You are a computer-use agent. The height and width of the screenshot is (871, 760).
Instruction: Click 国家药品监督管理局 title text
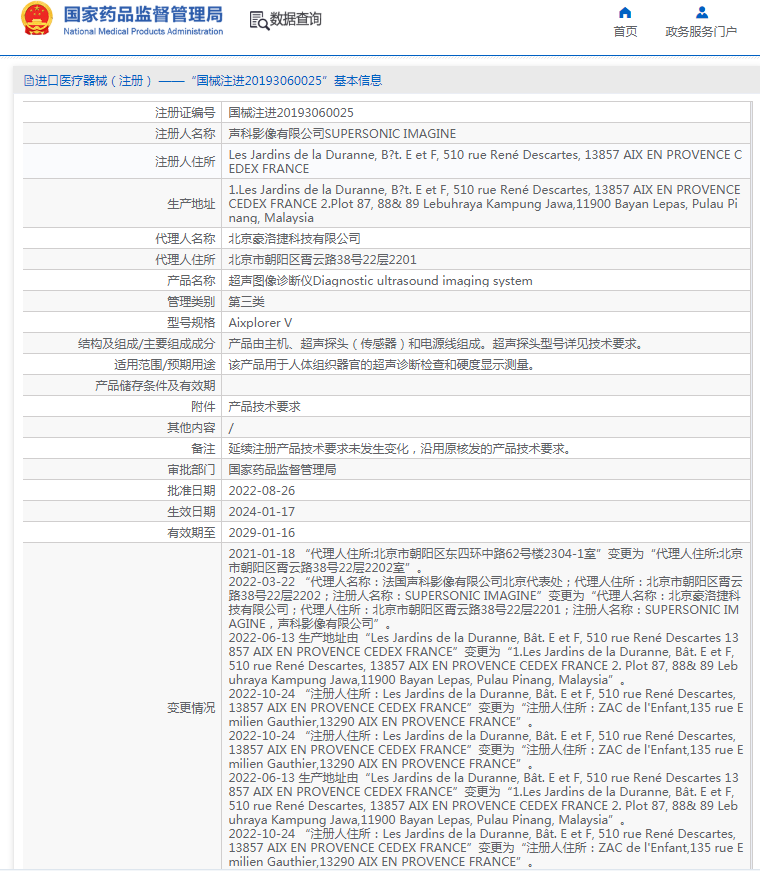(143, 14)
